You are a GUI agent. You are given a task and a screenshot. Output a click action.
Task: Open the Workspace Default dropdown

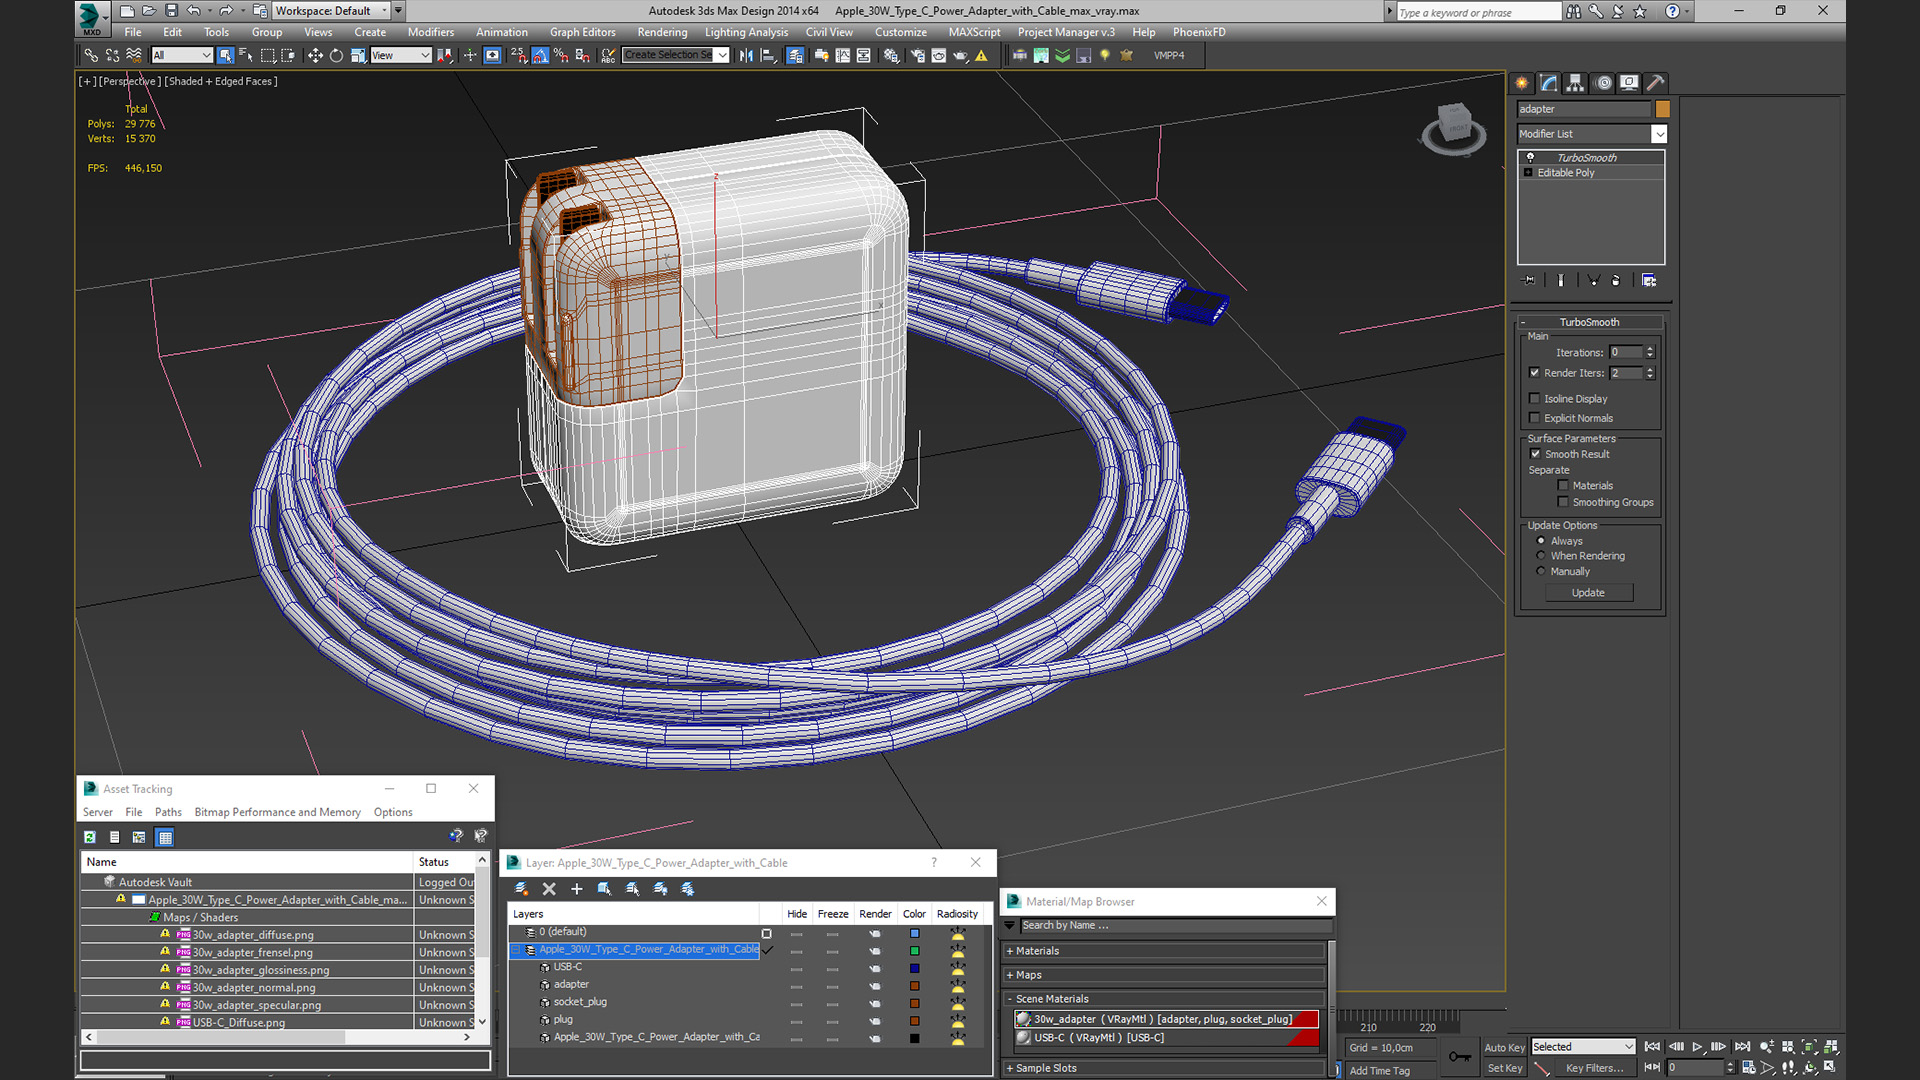click(331, 11)
